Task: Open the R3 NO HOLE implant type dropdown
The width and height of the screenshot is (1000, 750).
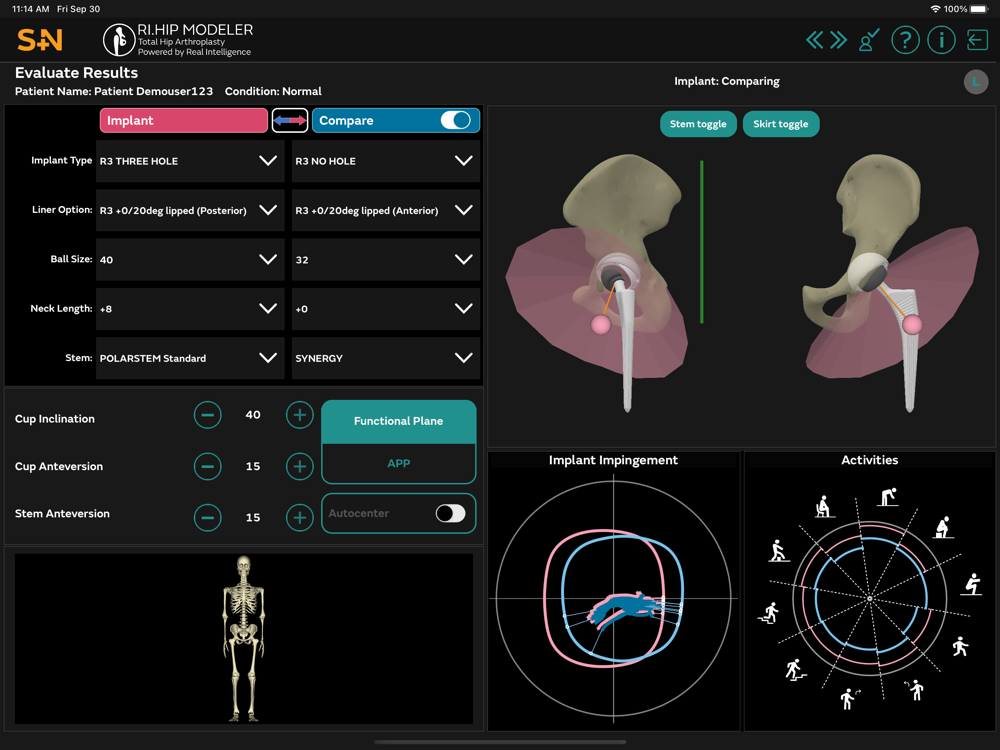Action: tap(385, 161)
